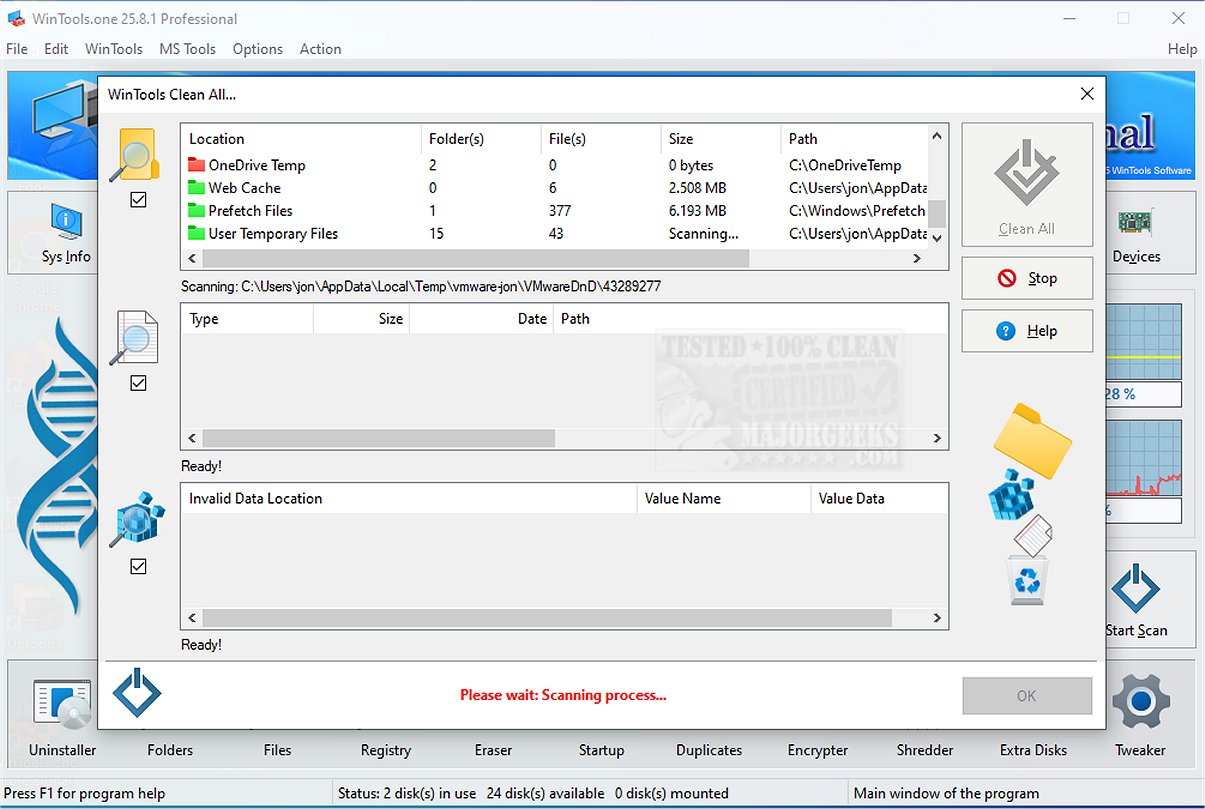Image resolution: width=1205 pixels, height=809 pixels.
Task: Select the OneDrive Temp row
Action: [x=554, y=165]
